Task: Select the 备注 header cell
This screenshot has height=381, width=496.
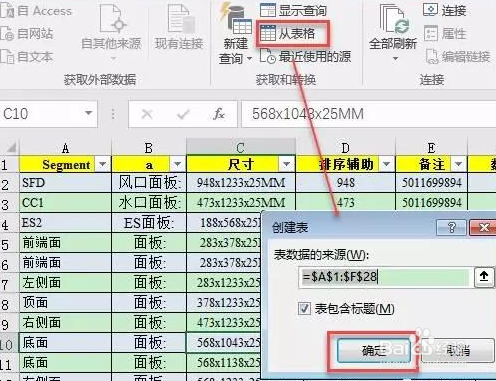Action: coord(432,164)
